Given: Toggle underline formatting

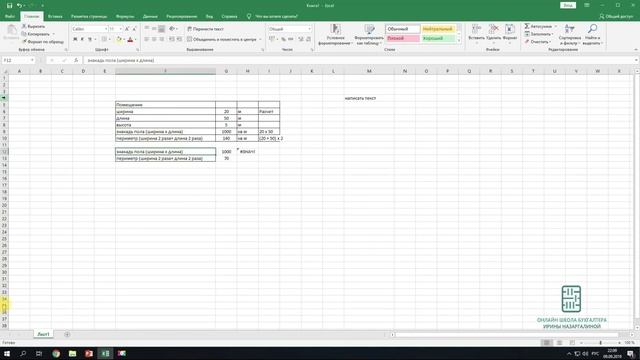Looking at the screenshot, I should point(90,39).
